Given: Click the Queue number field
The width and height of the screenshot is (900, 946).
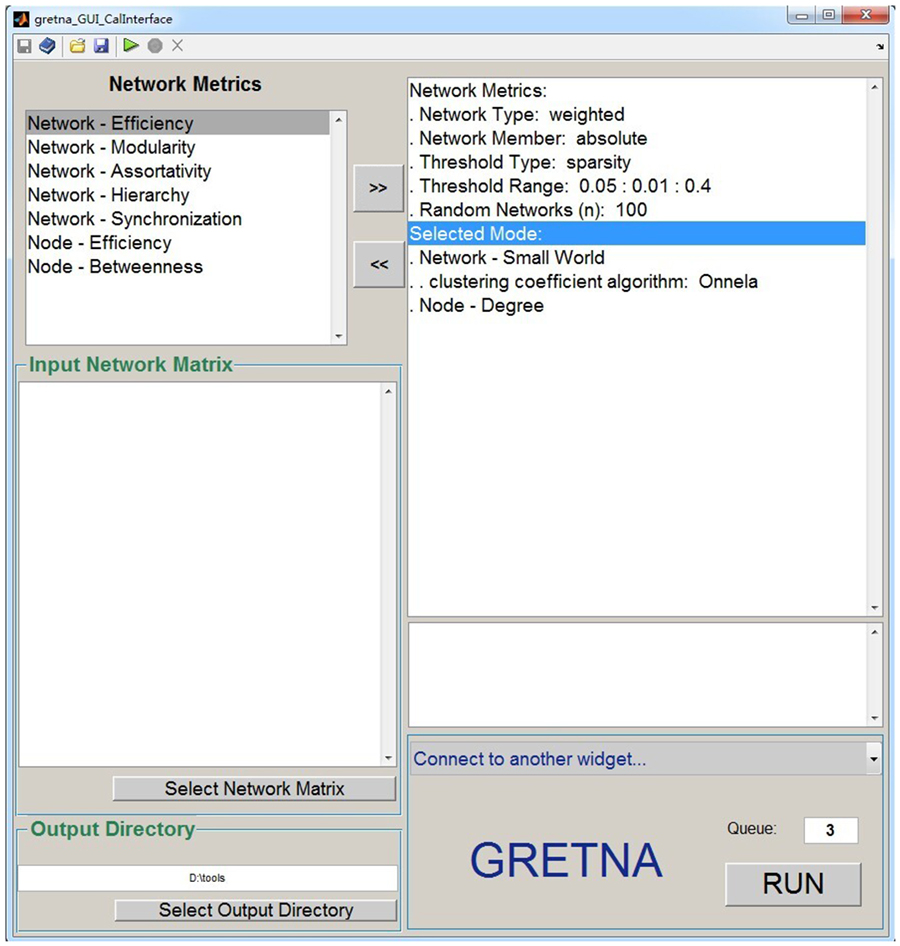Looking at the screenshot, I should pos(831,830).
